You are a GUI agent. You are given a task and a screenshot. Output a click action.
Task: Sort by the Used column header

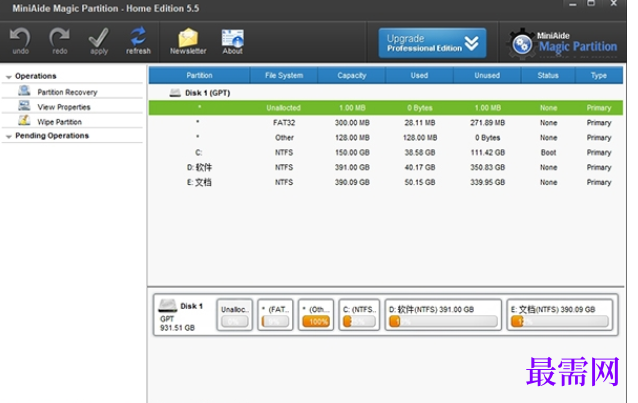click(x=419, y=75)
